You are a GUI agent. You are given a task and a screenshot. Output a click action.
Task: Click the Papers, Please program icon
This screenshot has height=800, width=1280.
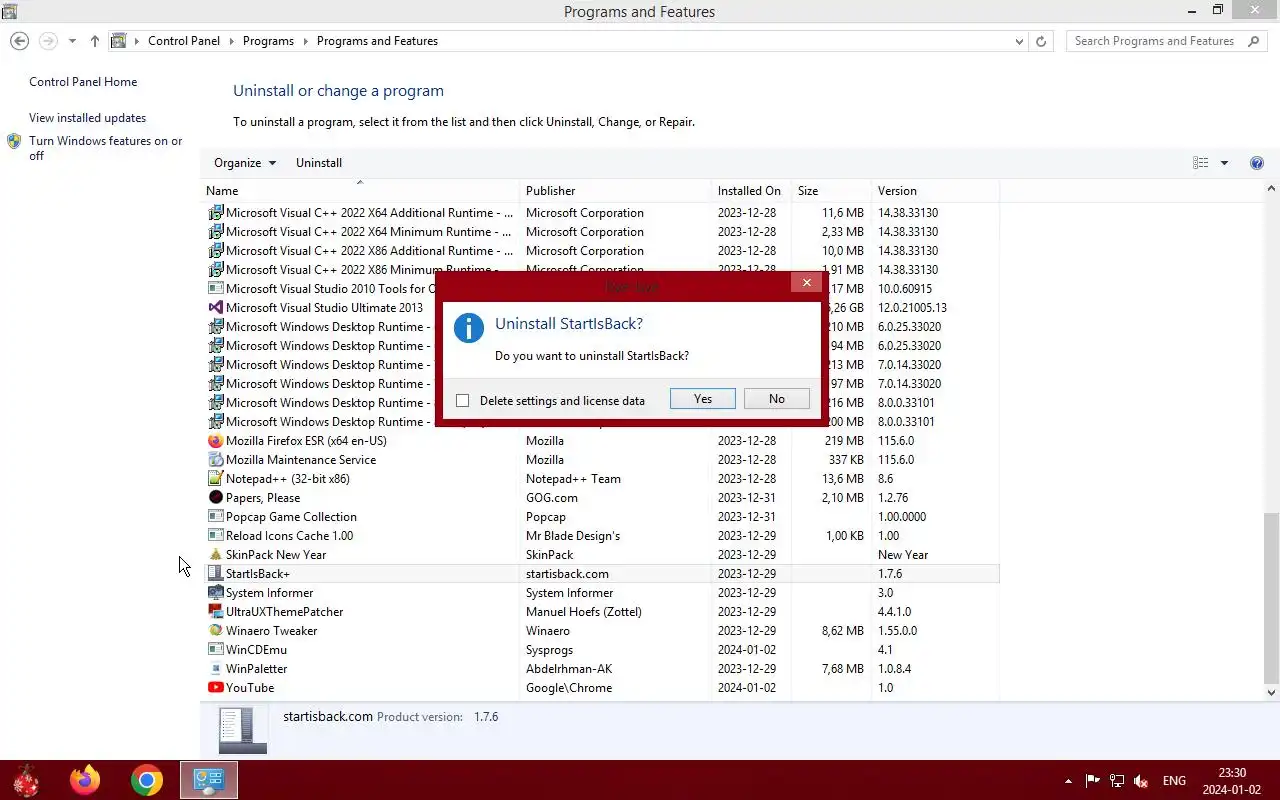click(x=215, y=498)
